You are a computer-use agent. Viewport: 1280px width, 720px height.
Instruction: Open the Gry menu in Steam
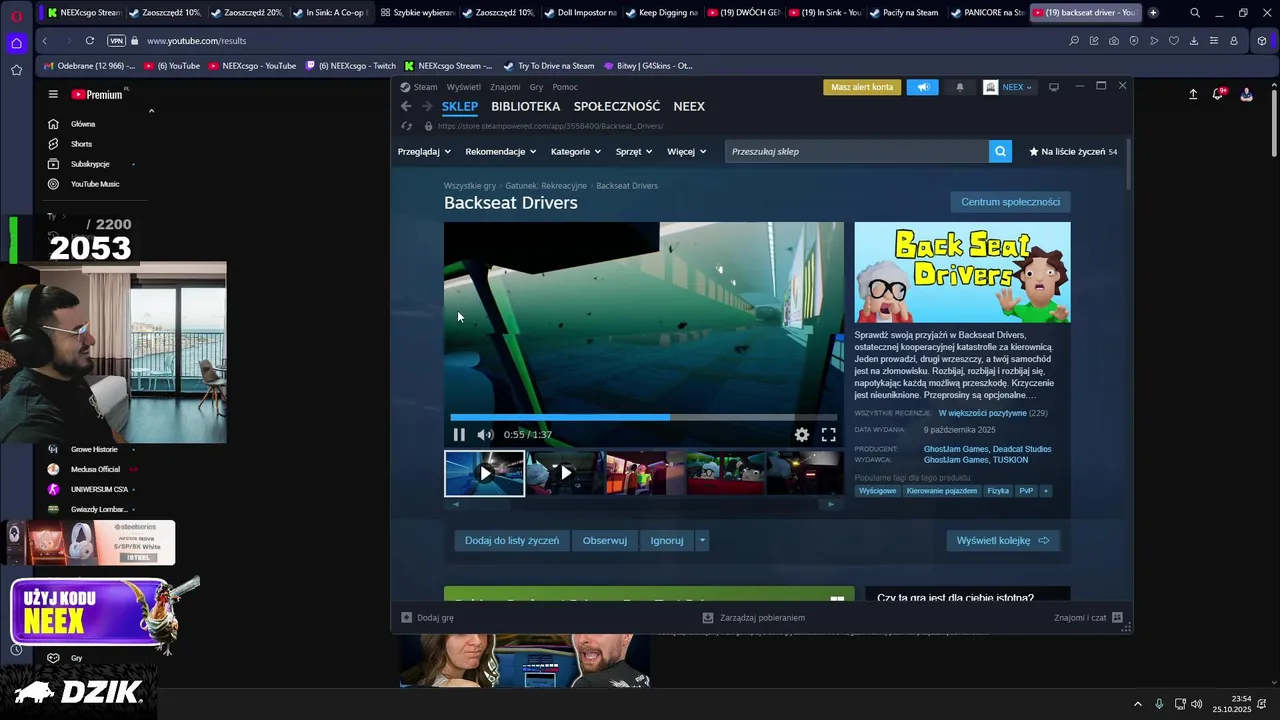click(x=536, y=87)
